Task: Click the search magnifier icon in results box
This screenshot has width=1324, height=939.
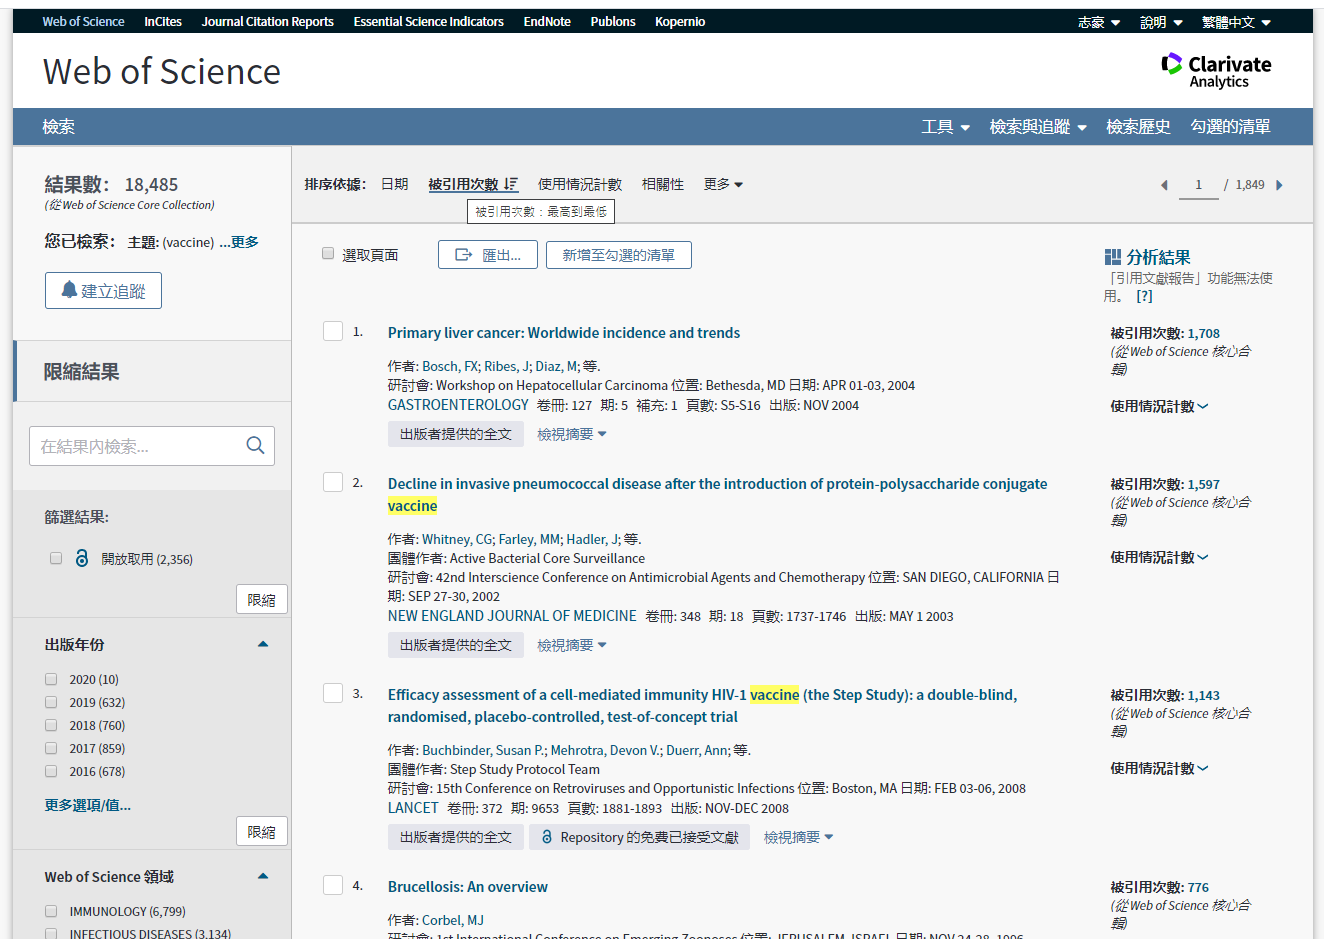Action: tap(255, 446)
